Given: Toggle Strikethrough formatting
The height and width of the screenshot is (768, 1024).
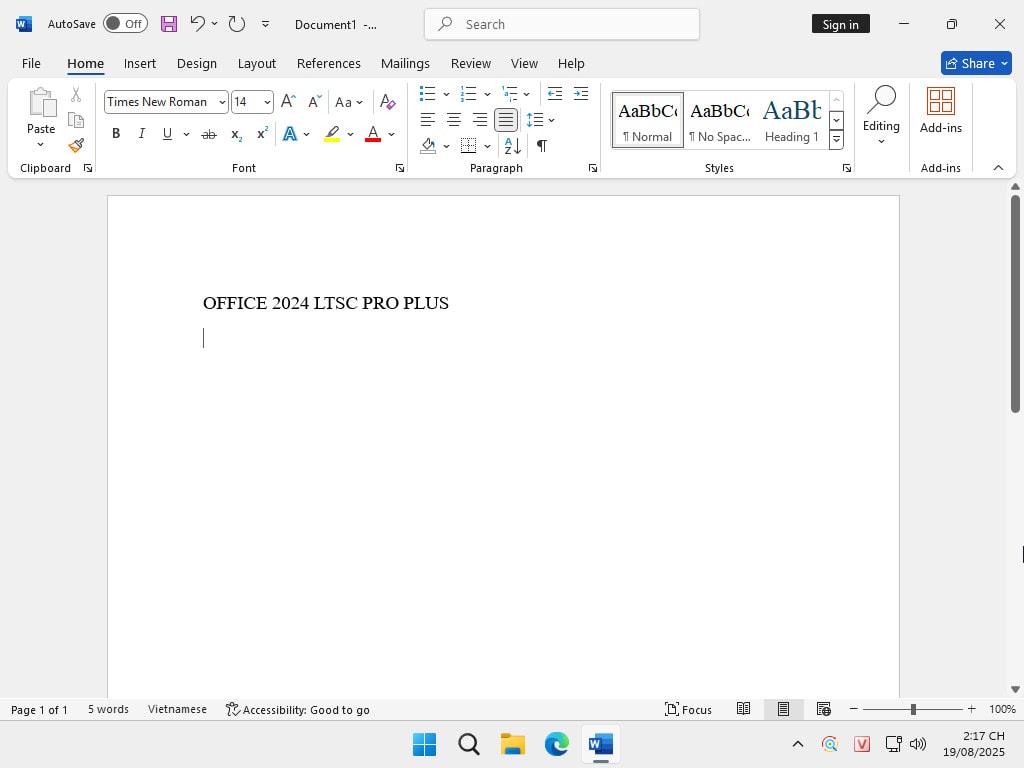Looking at the screenshot, I should pyautogui.click(x=208, y=135).
